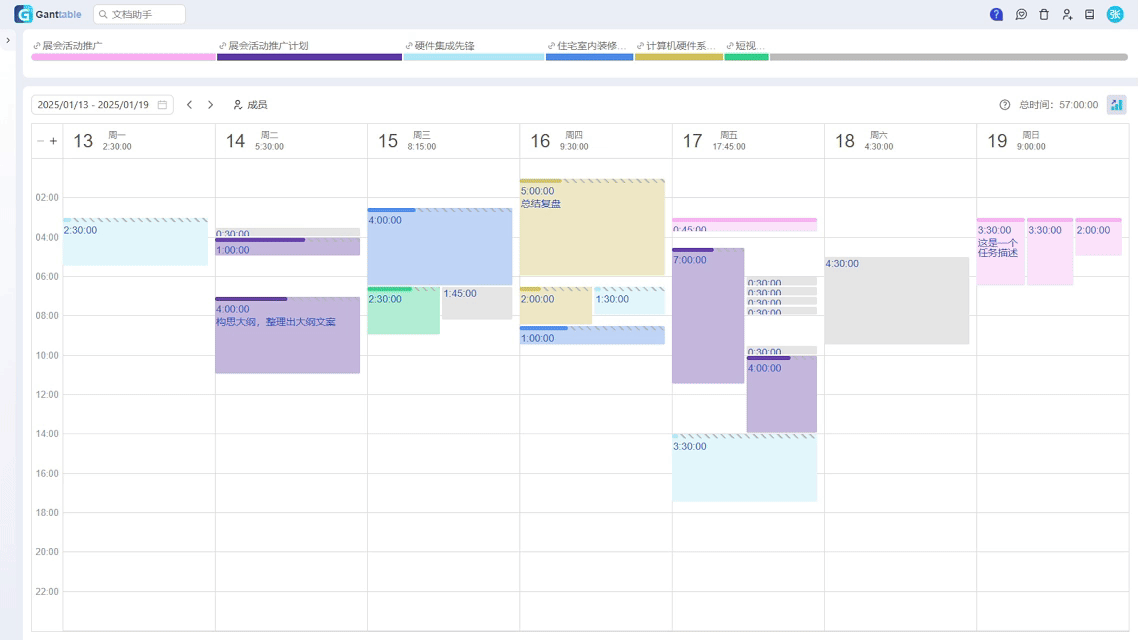
Task: Click the 文档助手 search field
Action: point(140,14)
